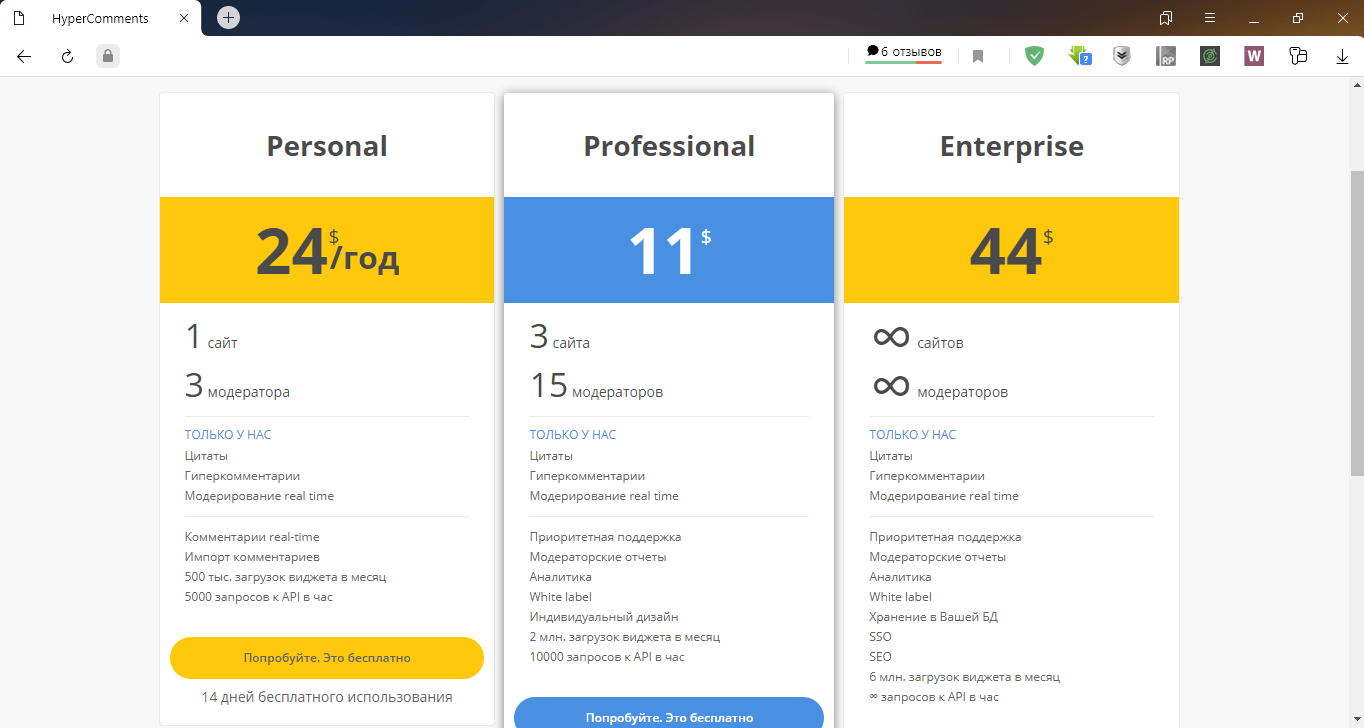Click '10000 запросов к API в час'
The width and height of the screenshot is (1364, 728).
click(x=607, y=657)
